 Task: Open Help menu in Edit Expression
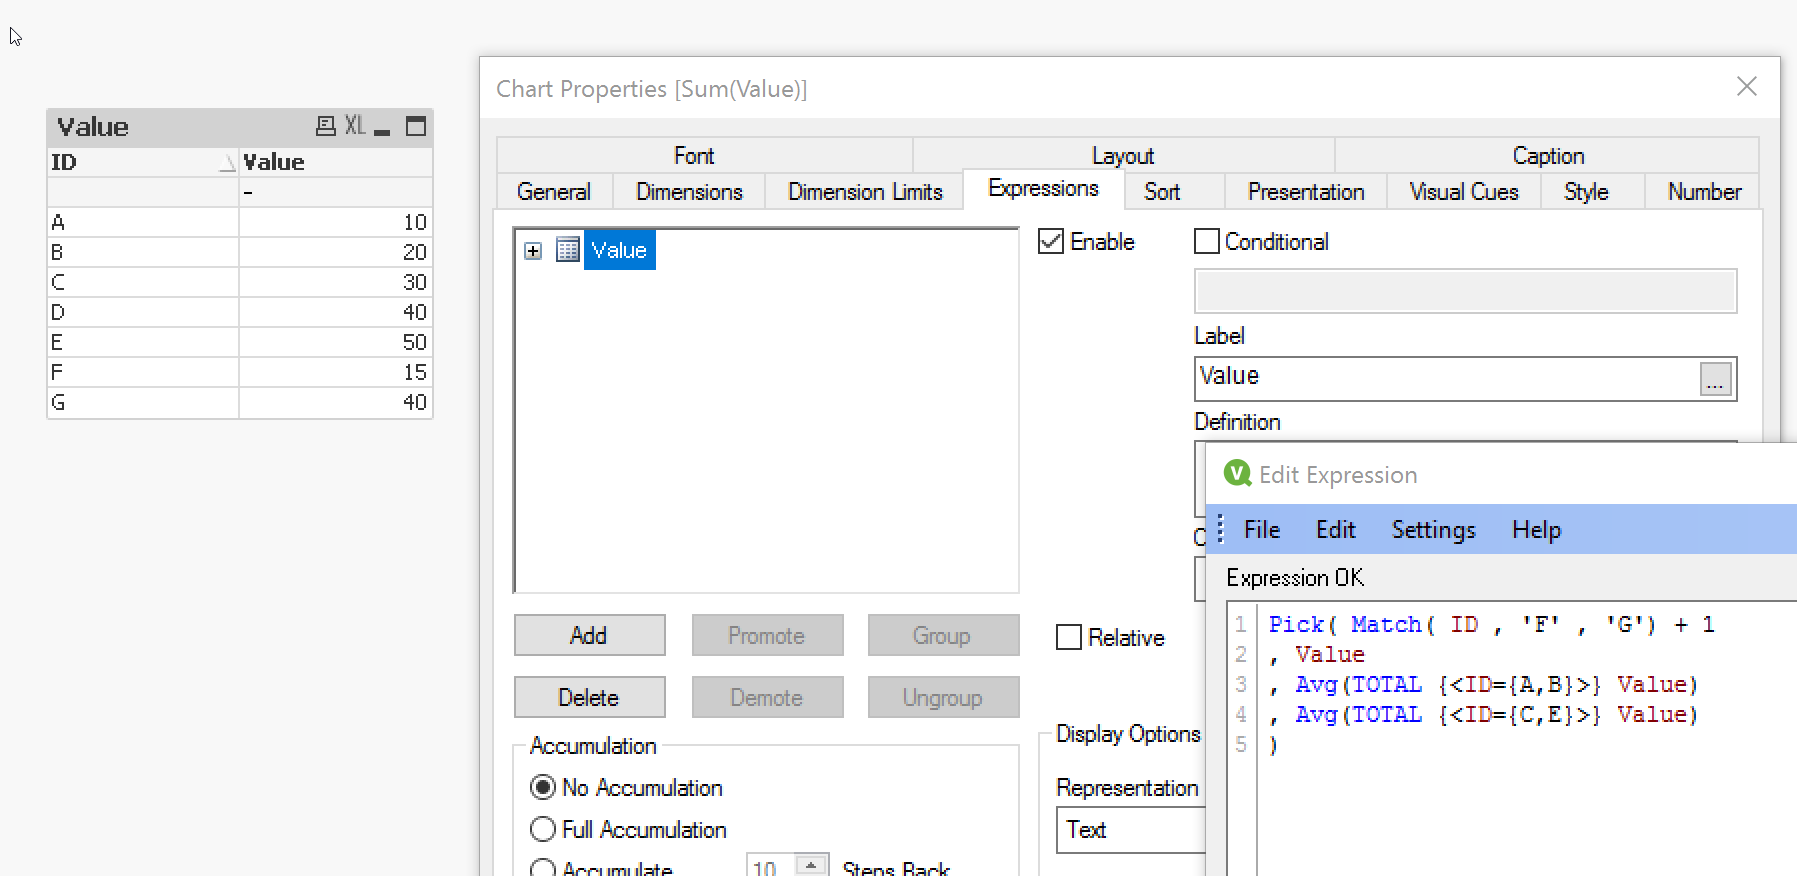pyautogui.click(x=1536, y=530)
